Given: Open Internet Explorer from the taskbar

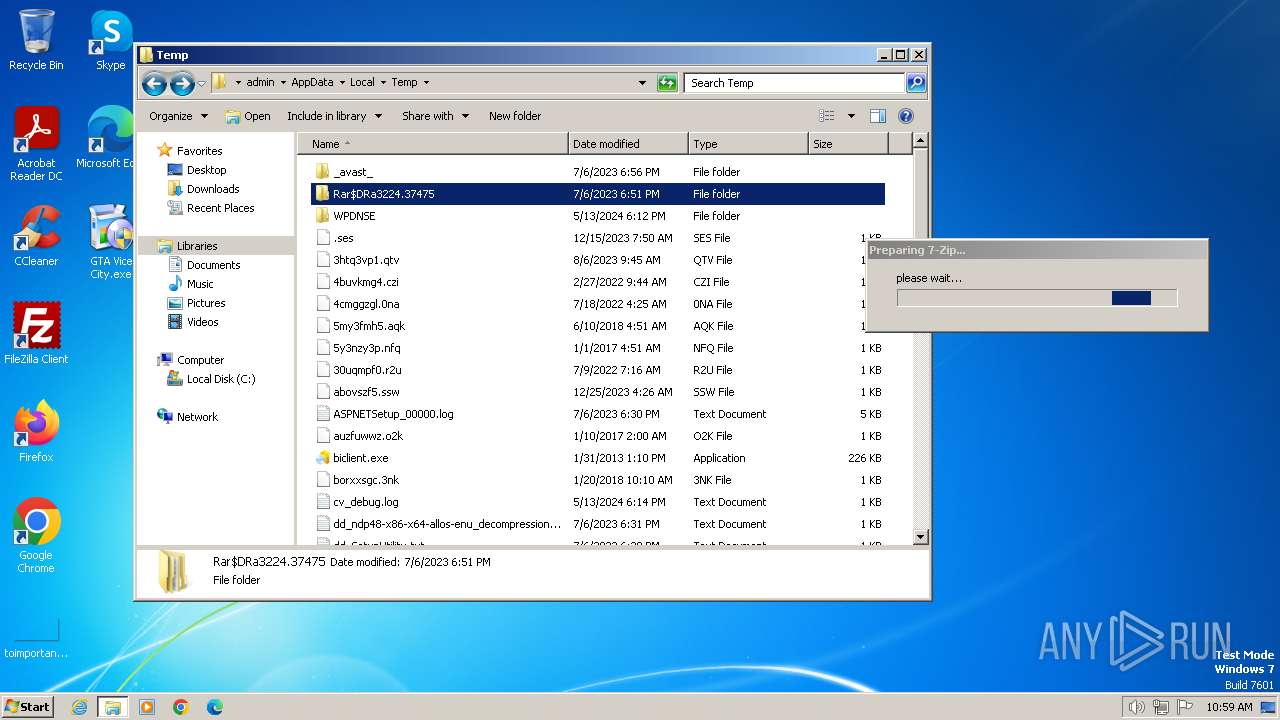Looking at the screenshot, I should tap(79, 707).
